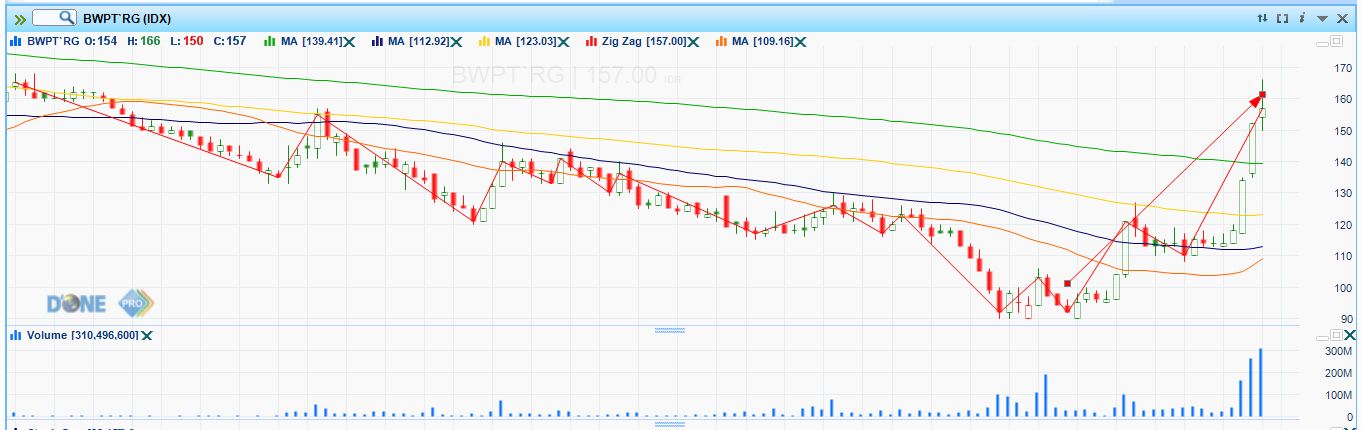Minimize the price pane

tap(1322, 42)
